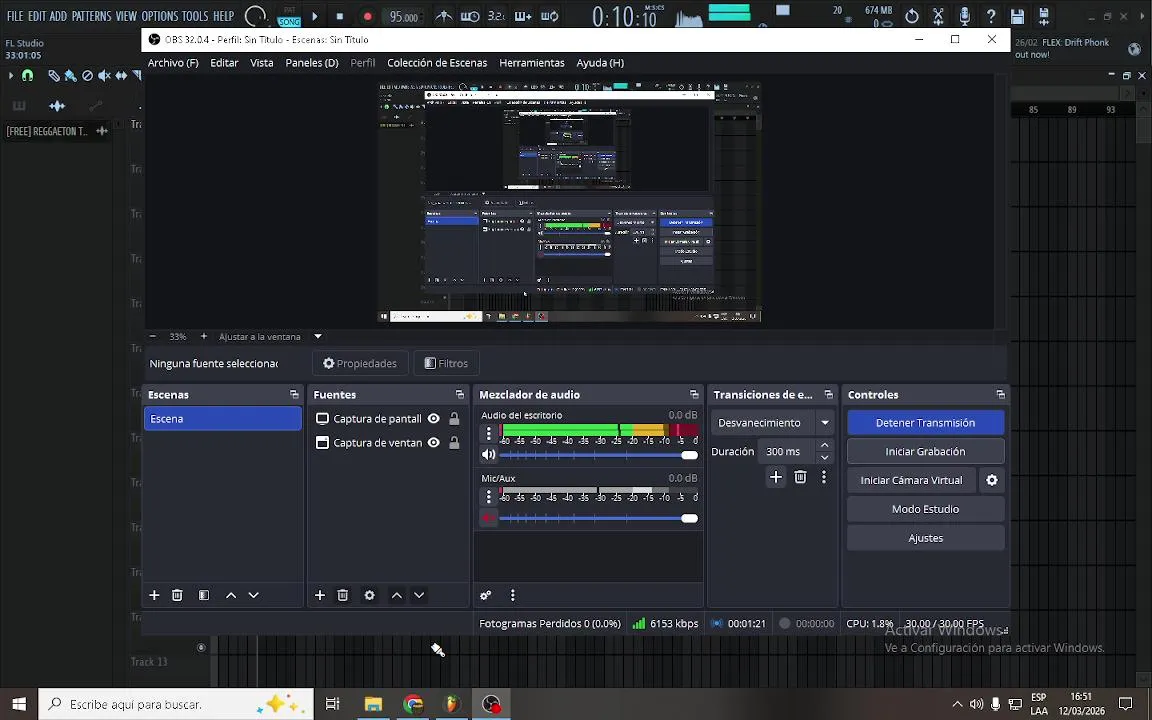1152x720 pixels.
Task: Open the Archivo (F) menu in OBS
Action: click(x=173, y=62)
